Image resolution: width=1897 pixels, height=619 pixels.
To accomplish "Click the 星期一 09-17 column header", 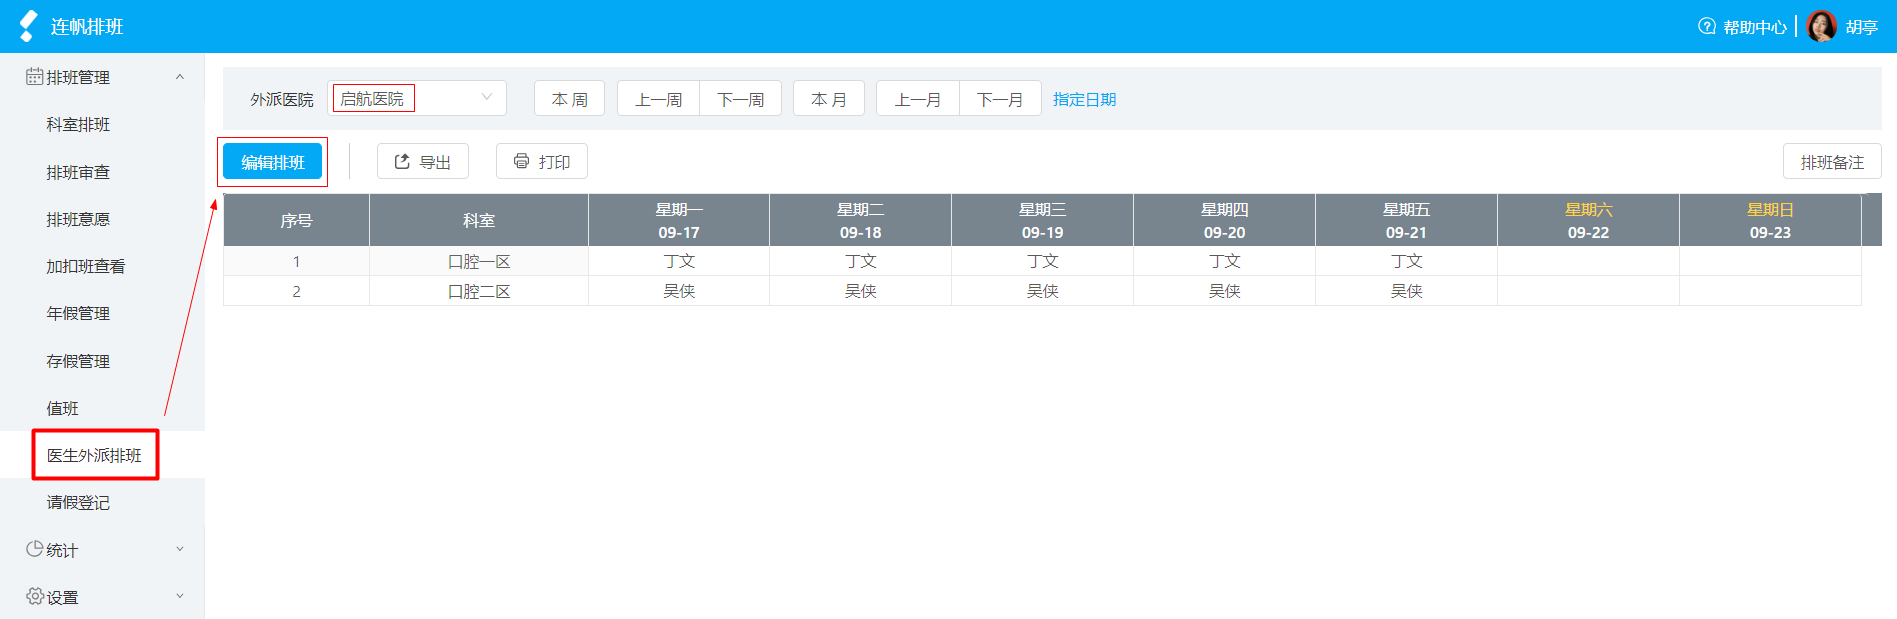I will [x=679, y=220].
